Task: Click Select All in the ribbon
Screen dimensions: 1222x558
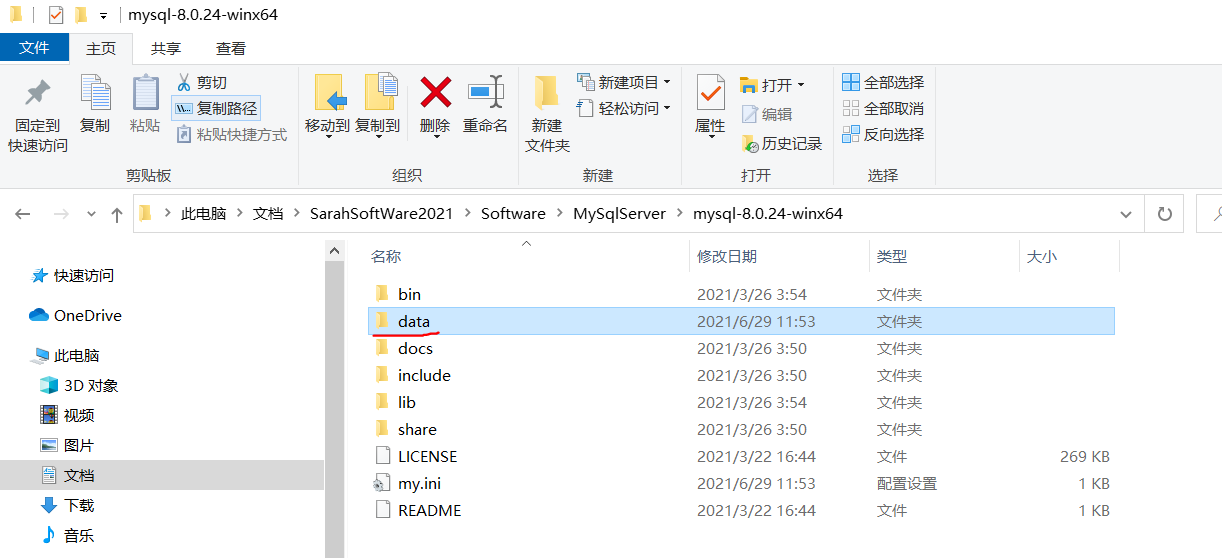Action: coord(883,82)
